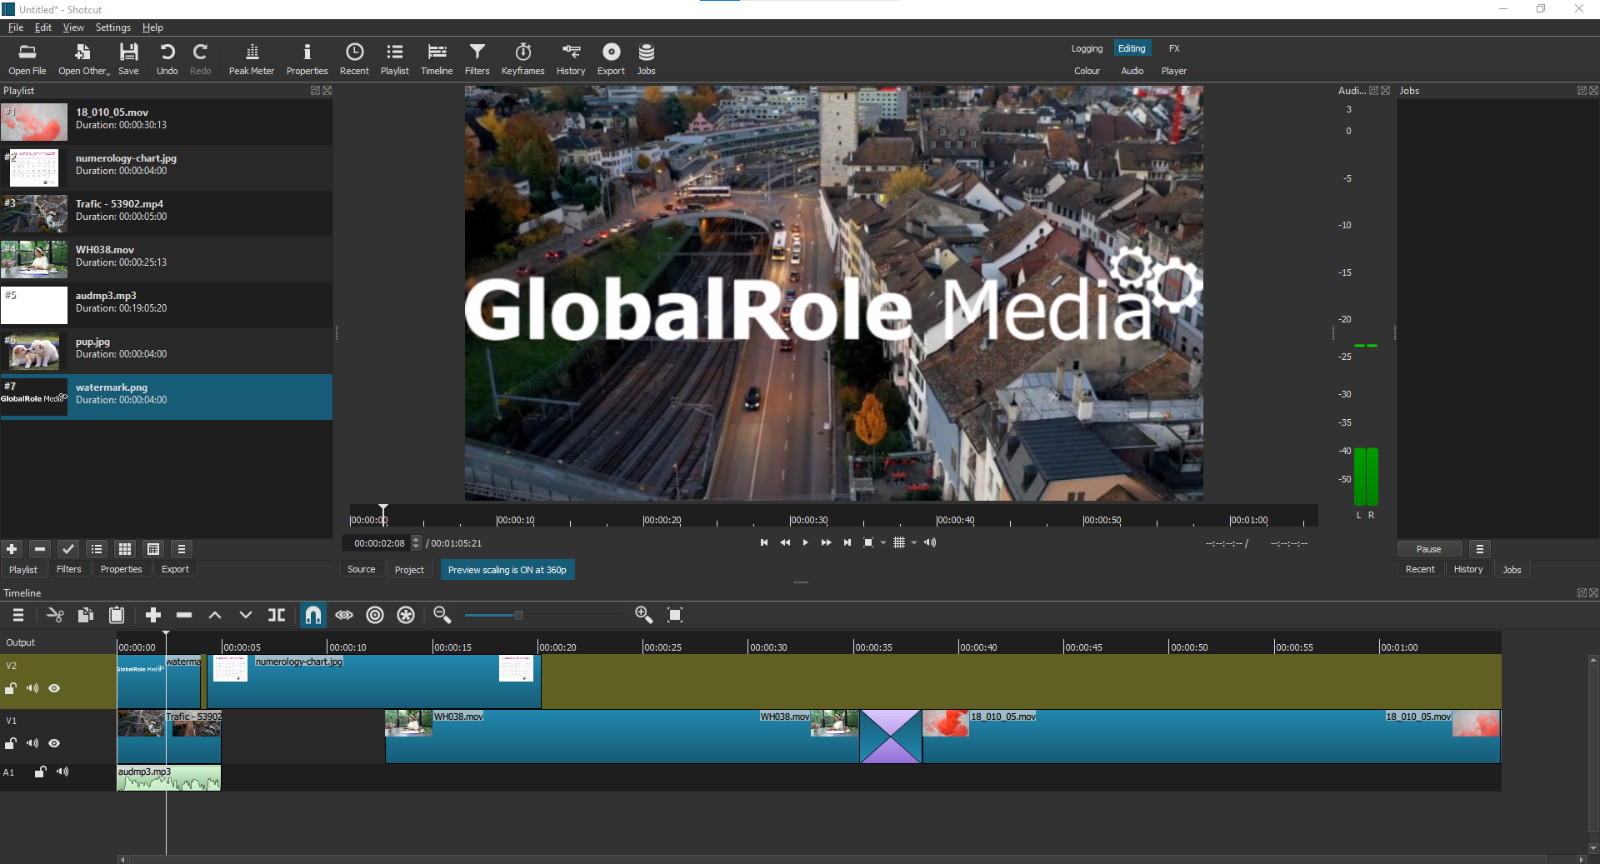Open the Keyframes panel
The height and width of the screenshot is (864, 1600).
point(523,59)
